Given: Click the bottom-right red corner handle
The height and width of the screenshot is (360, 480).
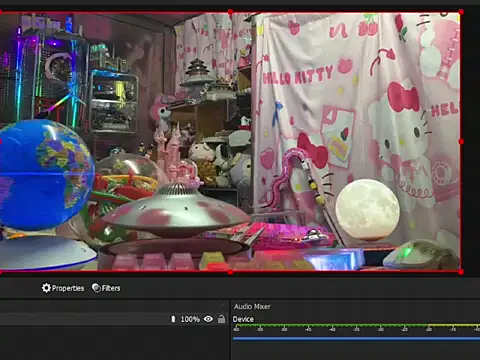Looking at the screenshot, I should [461, 272].
